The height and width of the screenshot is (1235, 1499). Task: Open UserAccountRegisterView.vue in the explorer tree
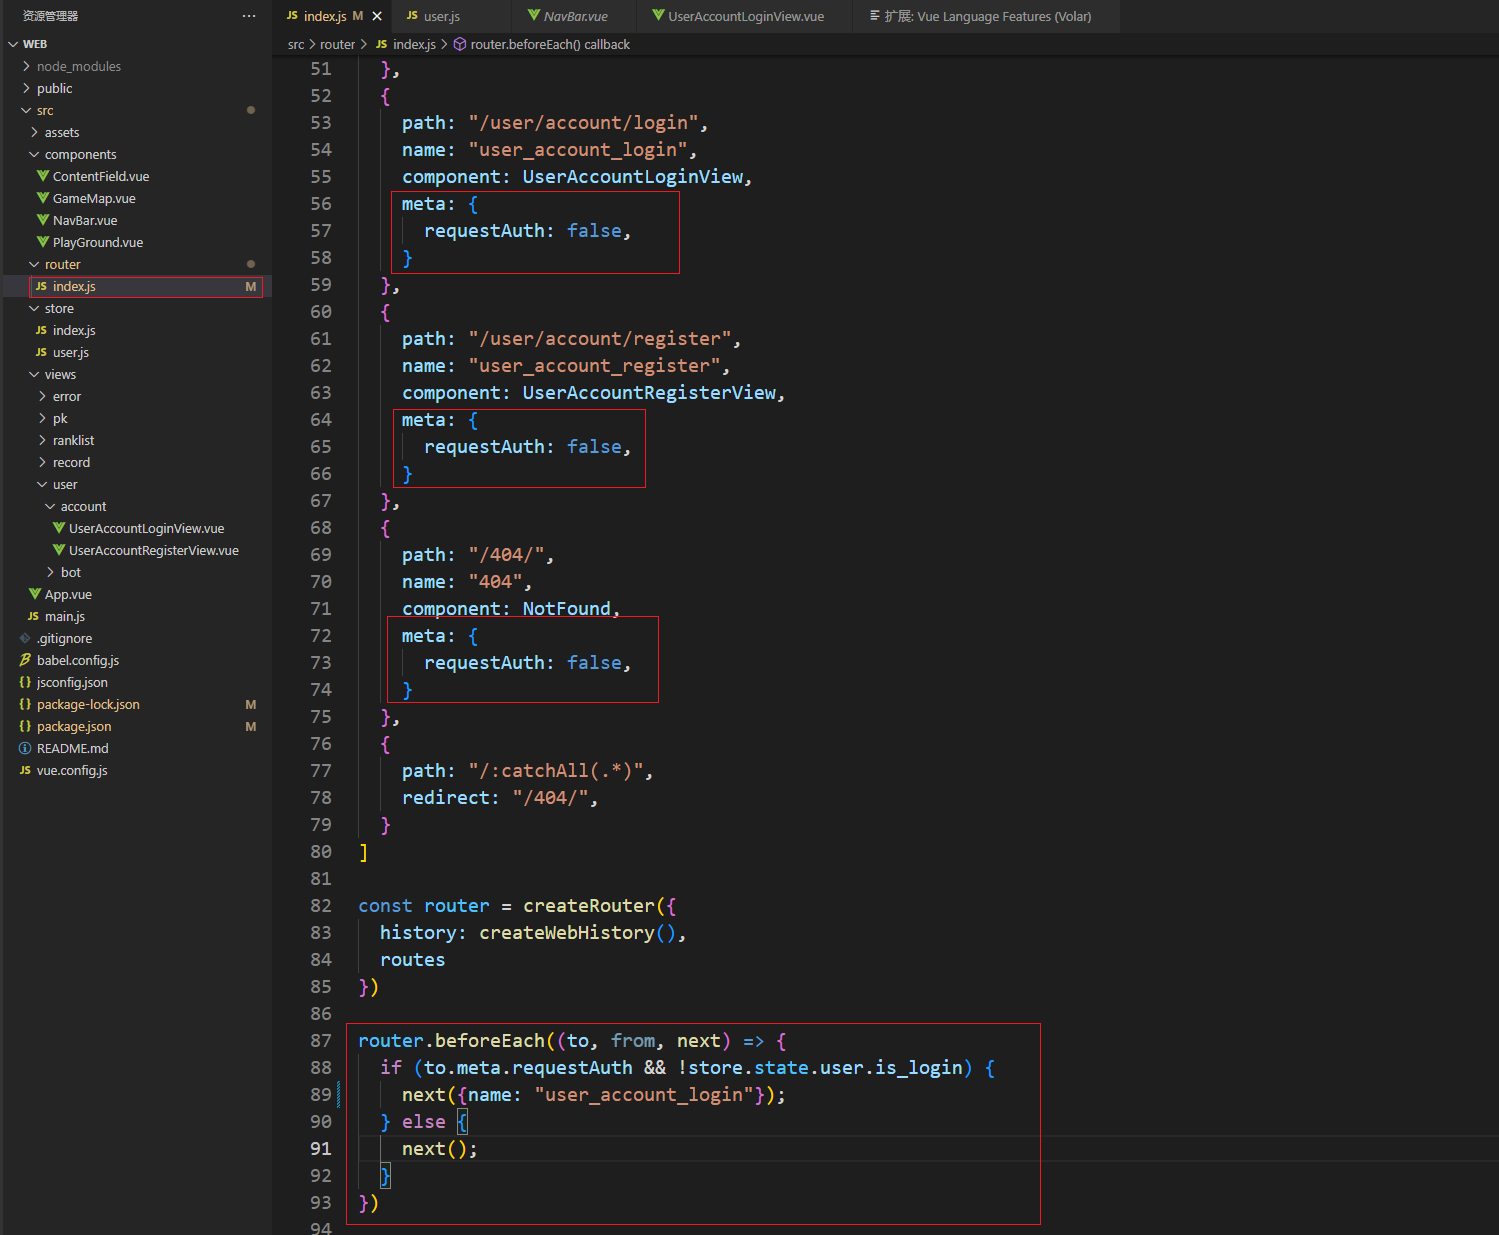[153, 550]
